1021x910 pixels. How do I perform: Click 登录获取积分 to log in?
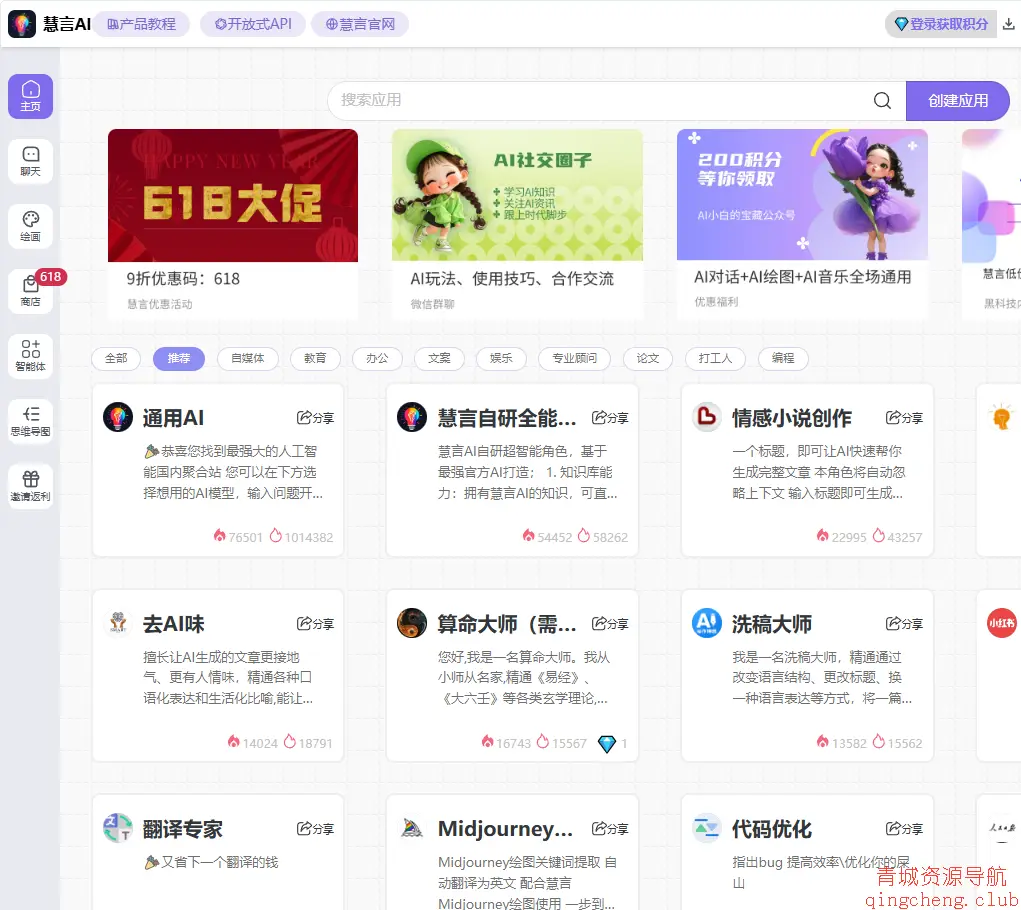(940, 24)
